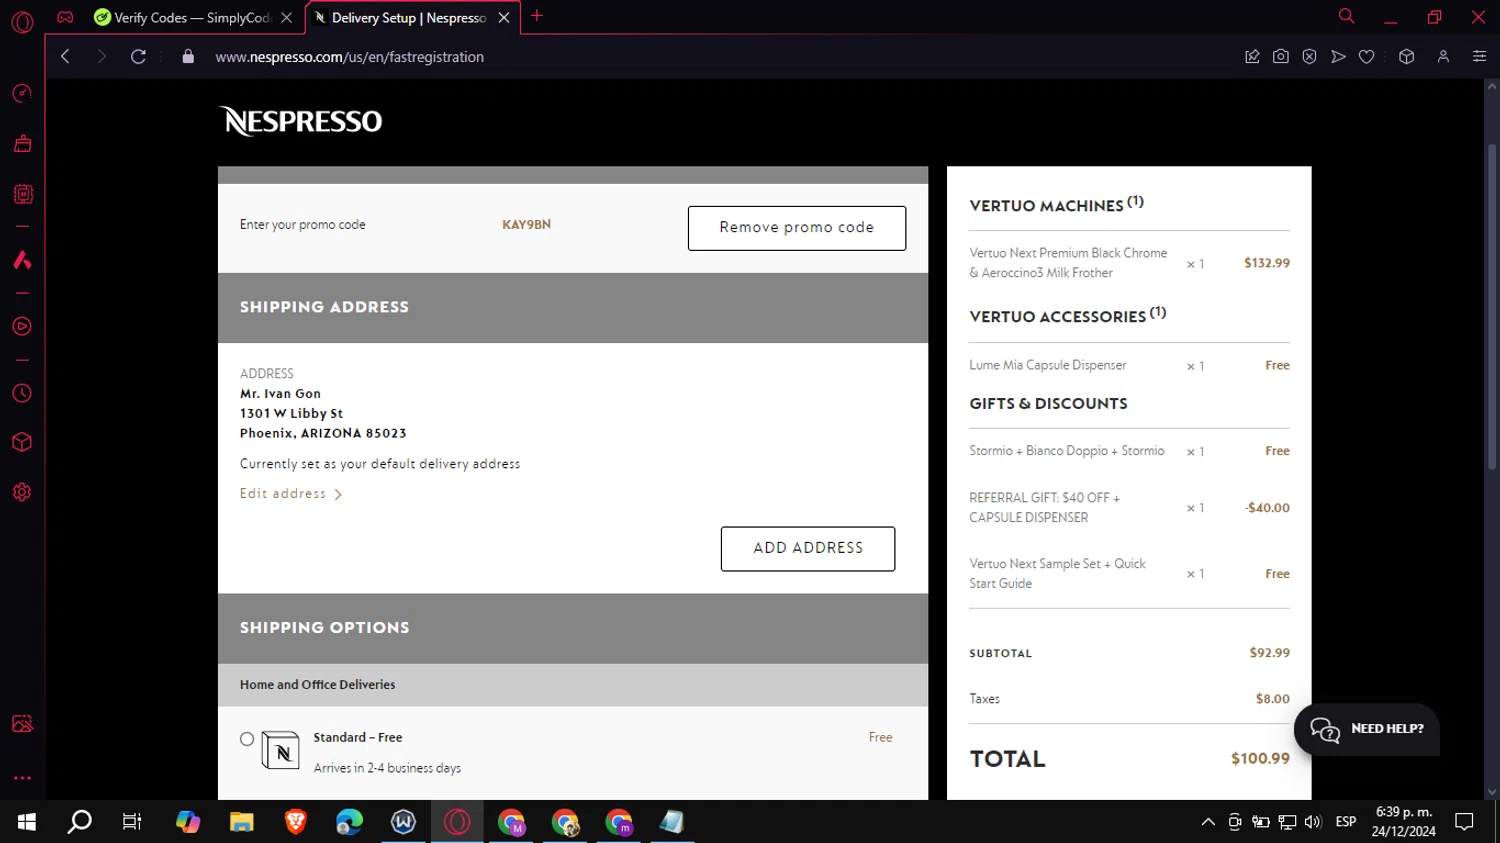The width and height of the screenshot is (1500, 843).
Task: Click Home and Office Deliveries heading
Action: (x=317, y=685)
